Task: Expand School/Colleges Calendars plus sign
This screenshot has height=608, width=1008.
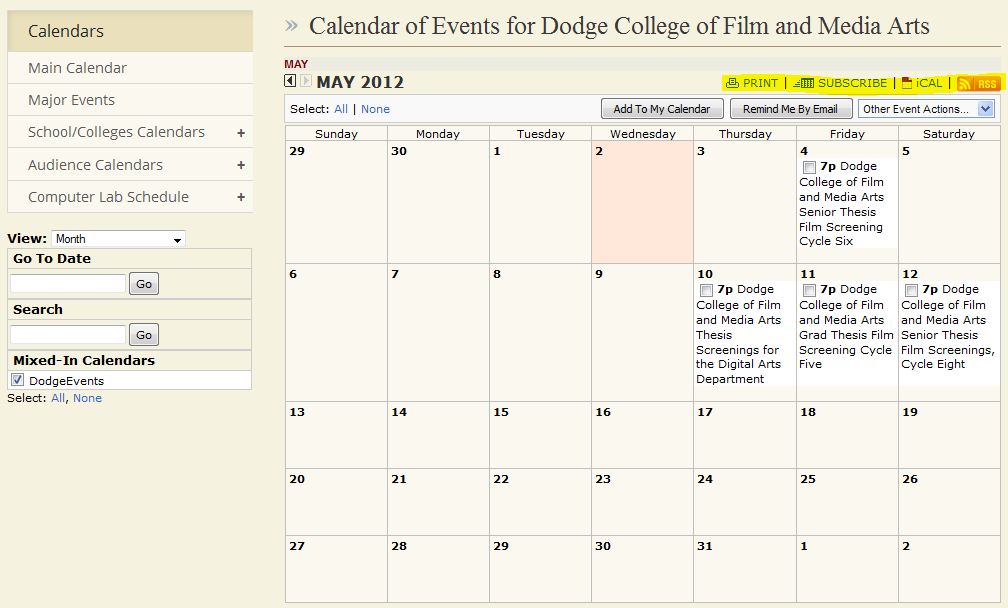Action: click(x=240, y=133)
